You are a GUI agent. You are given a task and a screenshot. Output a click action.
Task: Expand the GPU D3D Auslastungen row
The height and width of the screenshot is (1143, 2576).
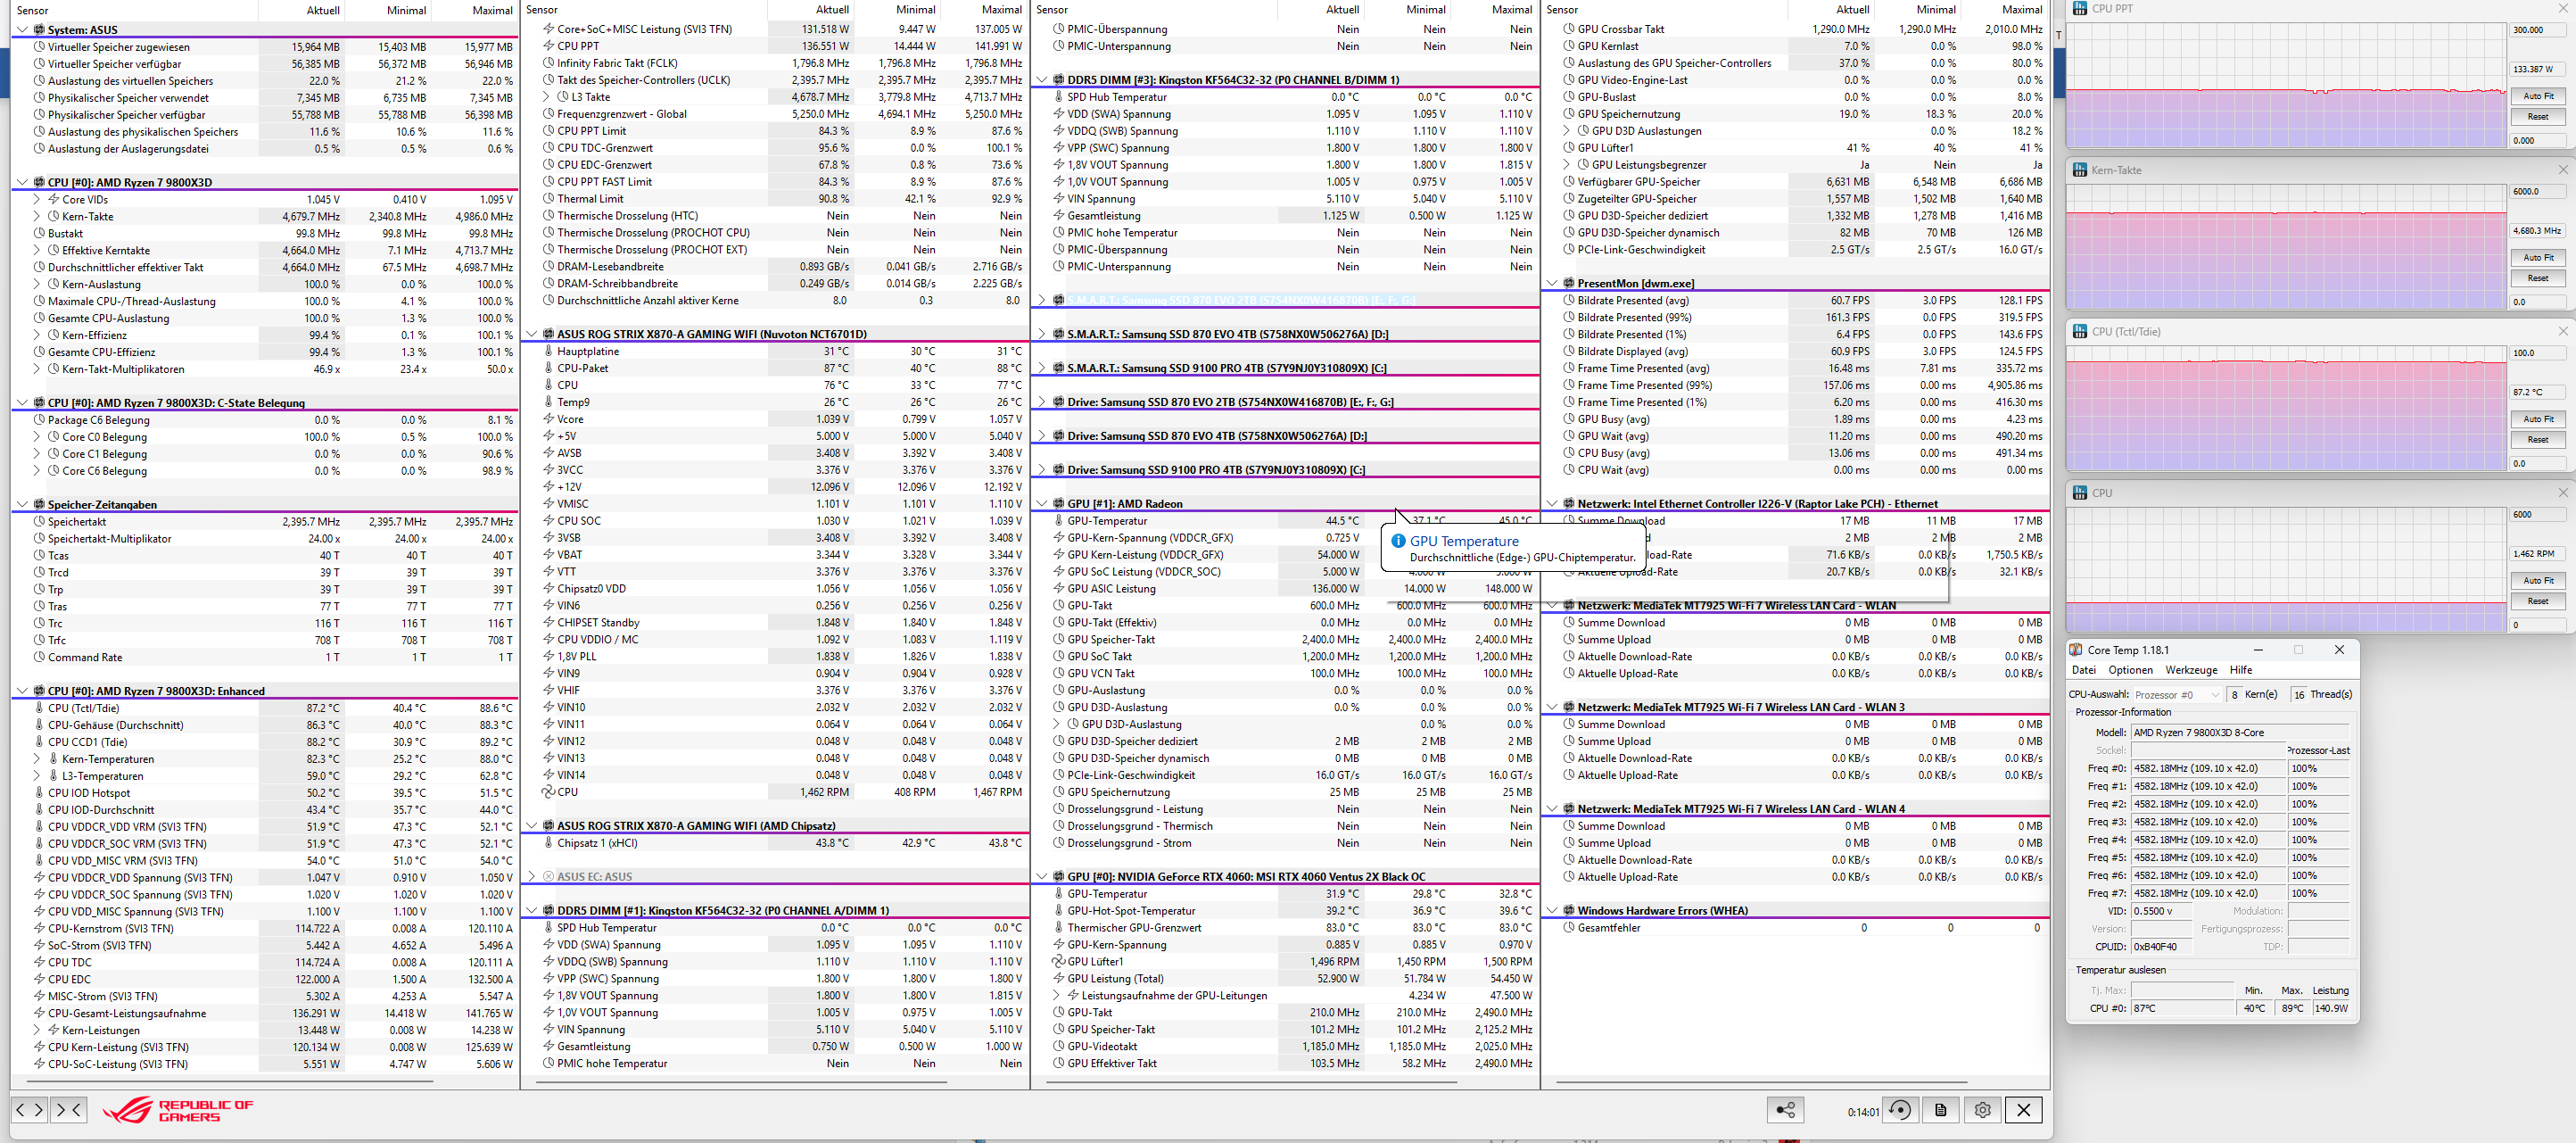coord(1567,131)
